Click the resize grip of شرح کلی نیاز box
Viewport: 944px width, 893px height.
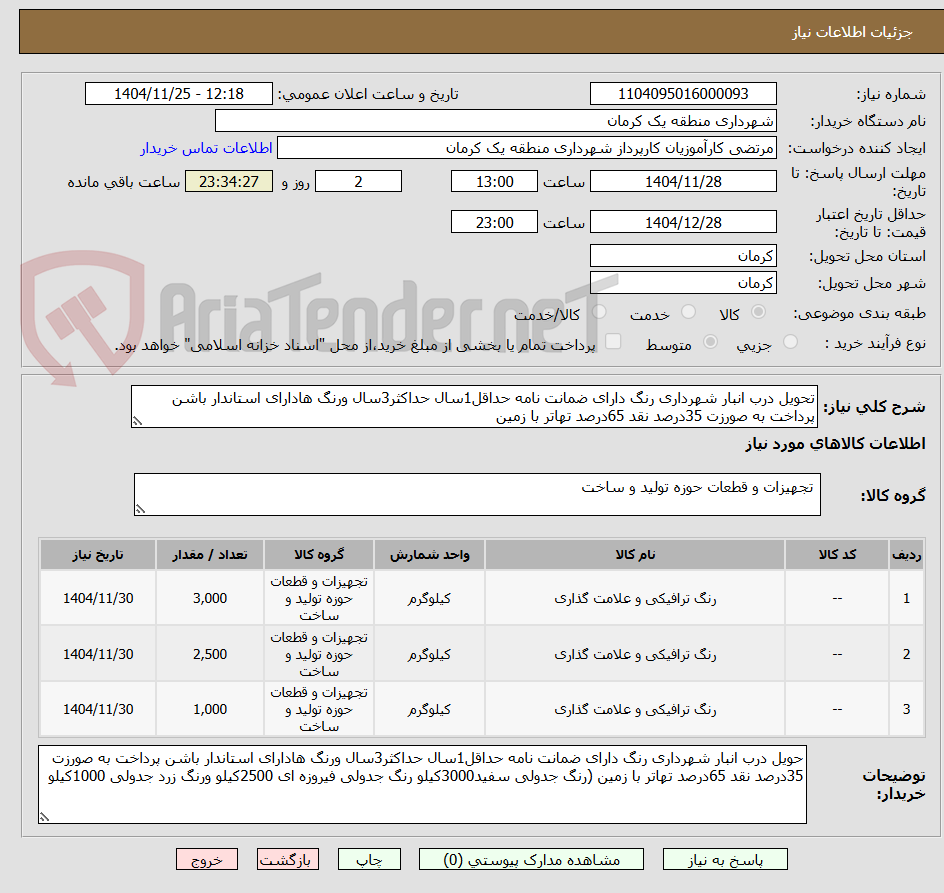coord(137,422)
